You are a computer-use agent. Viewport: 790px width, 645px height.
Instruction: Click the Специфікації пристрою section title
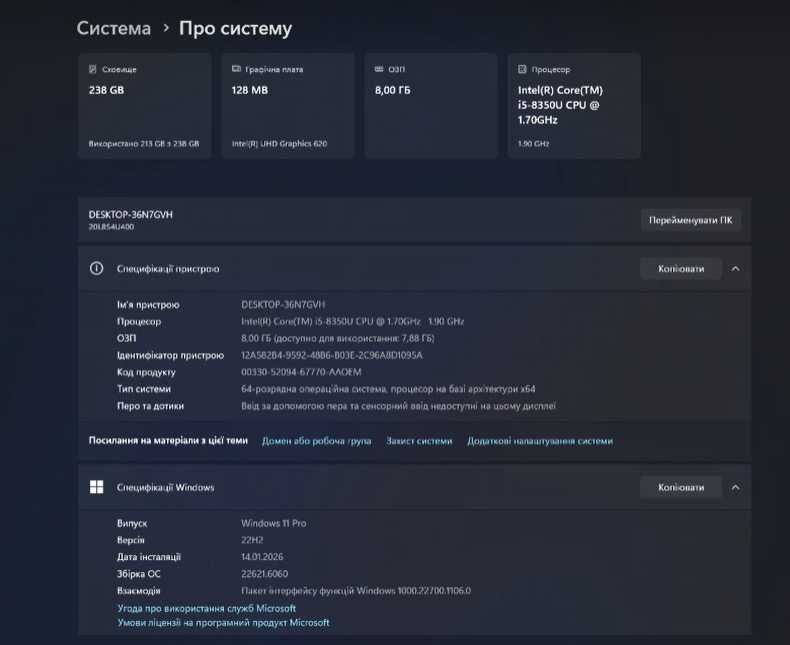click(168, 269)
